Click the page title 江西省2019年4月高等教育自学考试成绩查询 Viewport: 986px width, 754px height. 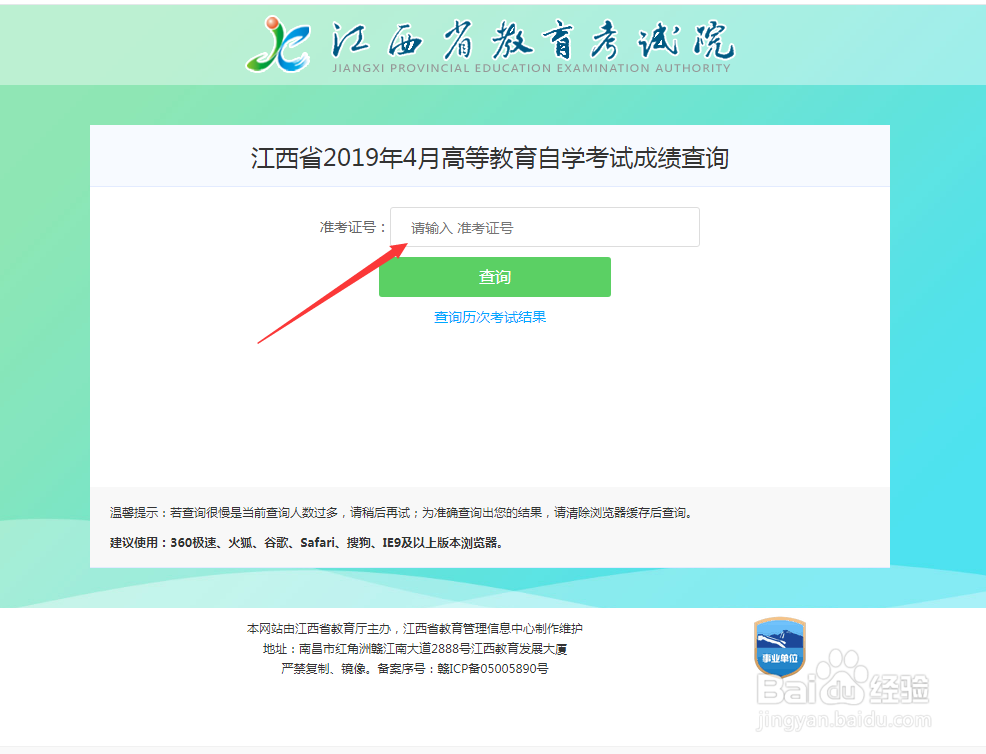pos(493,157)
